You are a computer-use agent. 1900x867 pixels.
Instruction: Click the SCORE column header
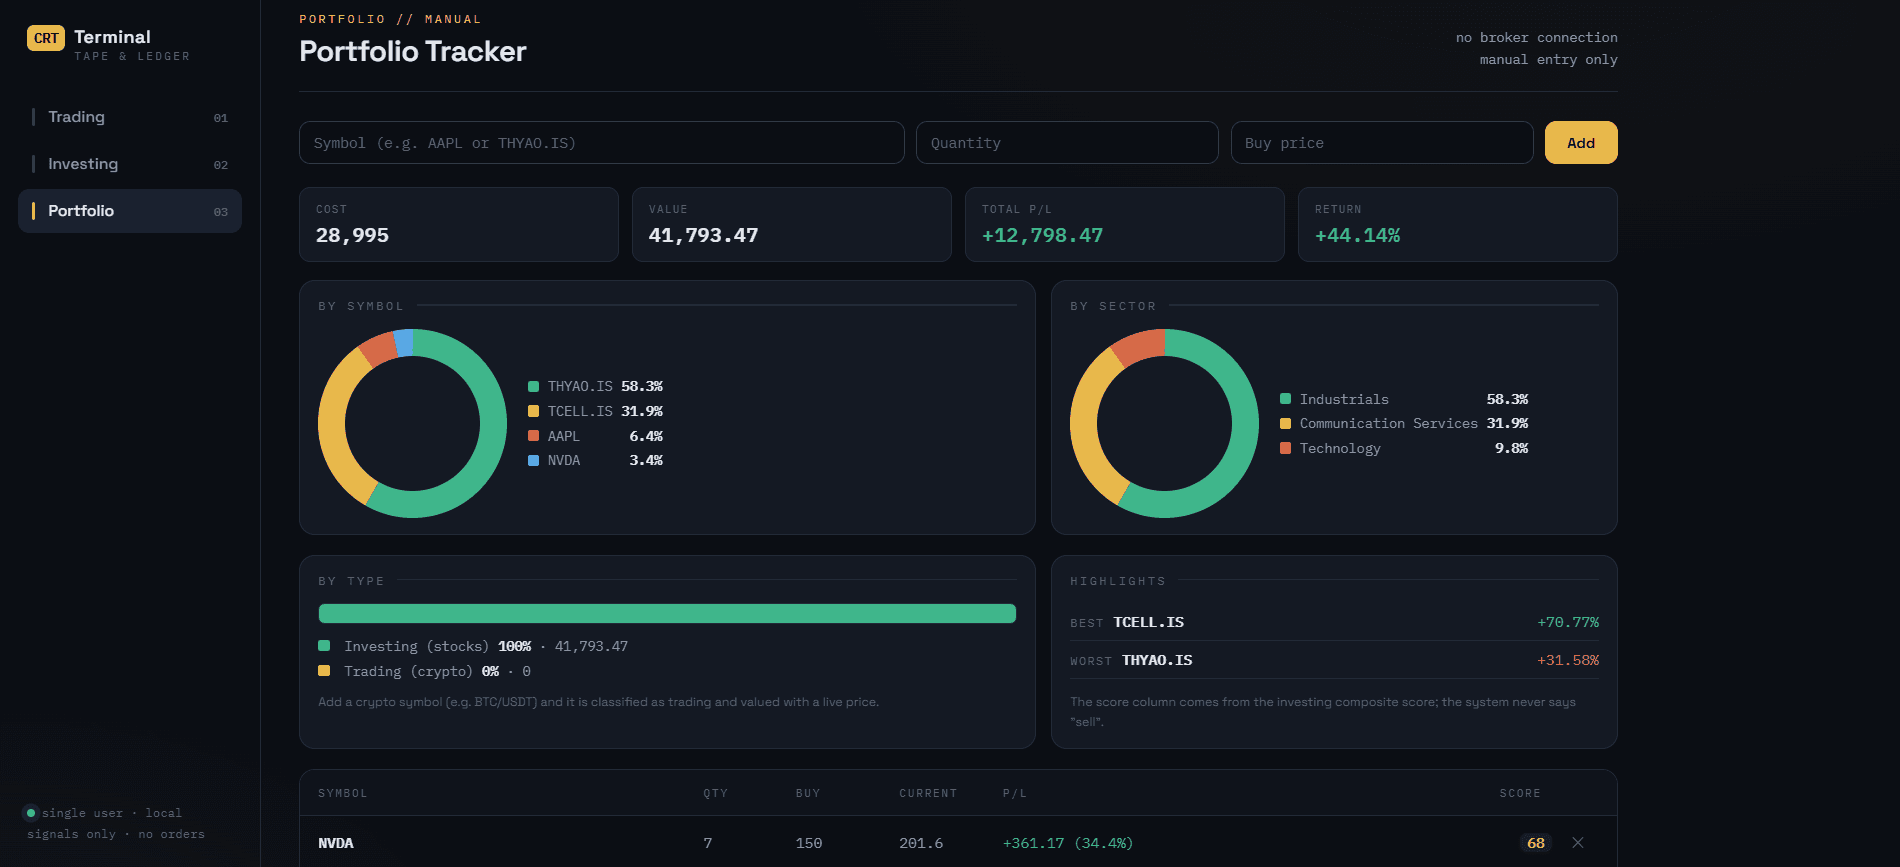(x=1520, y=793)
